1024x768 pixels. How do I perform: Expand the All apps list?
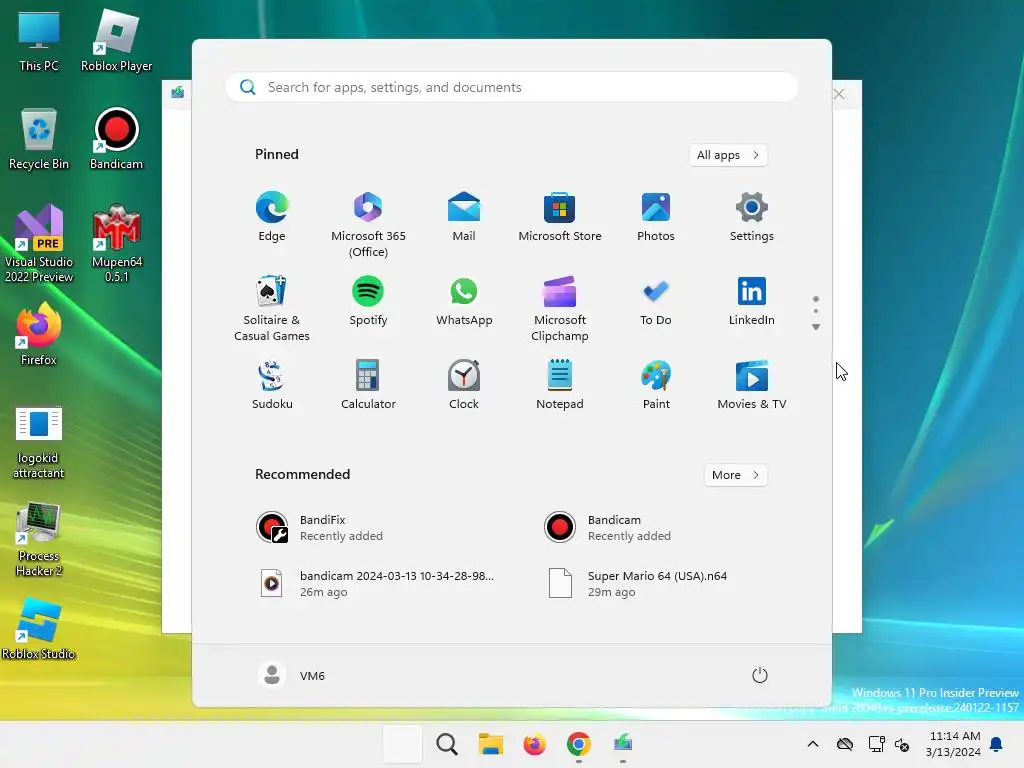728,155
